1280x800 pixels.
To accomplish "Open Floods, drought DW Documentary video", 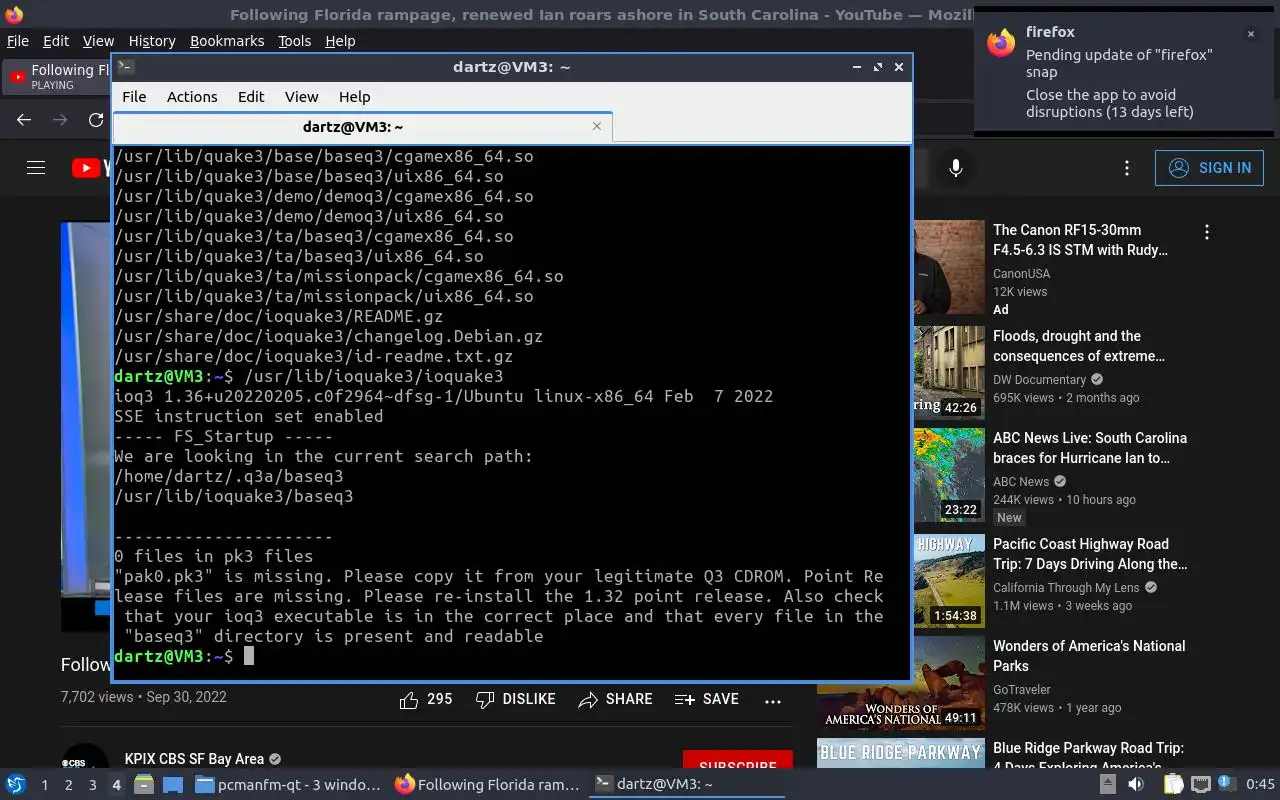I will click(x=1079, y=346).
